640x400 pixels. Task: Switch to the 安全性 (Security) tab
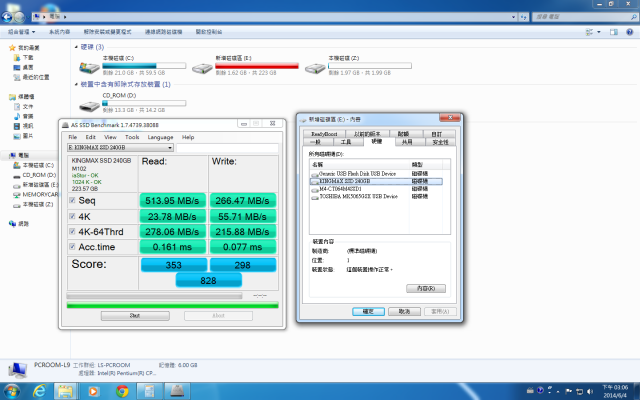point(440,142)
